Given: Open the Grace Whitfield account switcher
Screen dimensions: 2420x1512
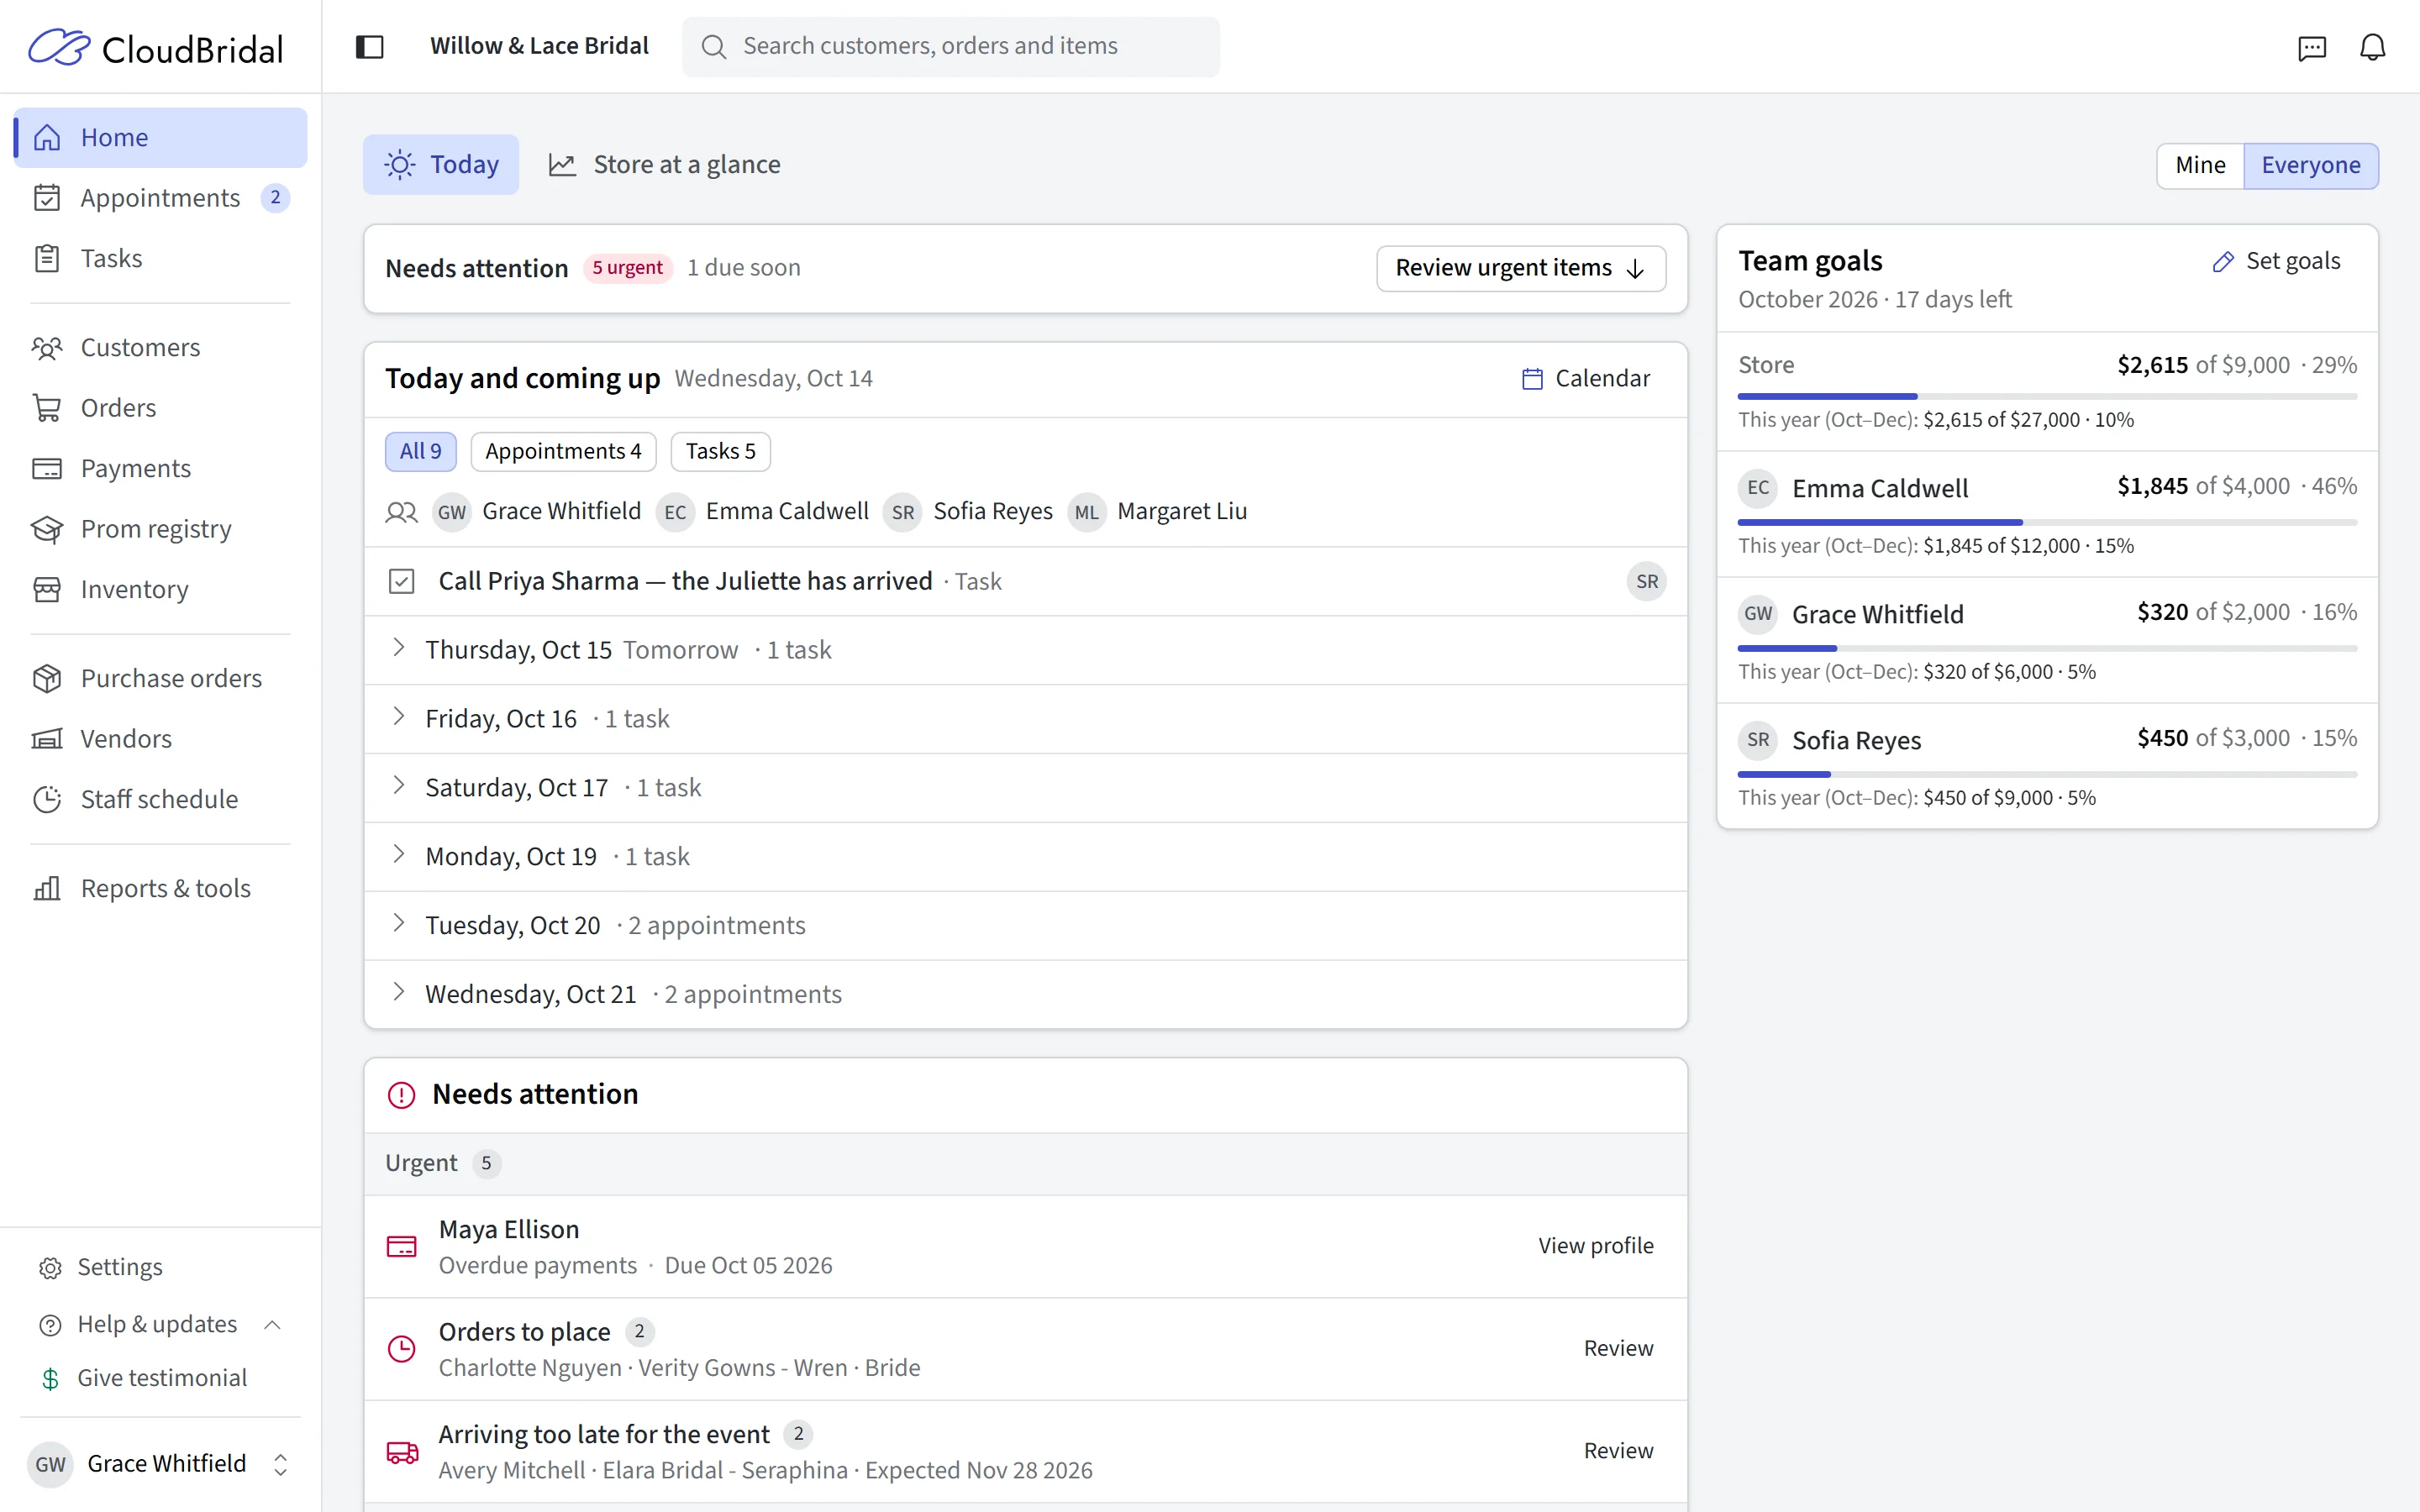Looking at the screenshot, I should tap(160, 1464).
